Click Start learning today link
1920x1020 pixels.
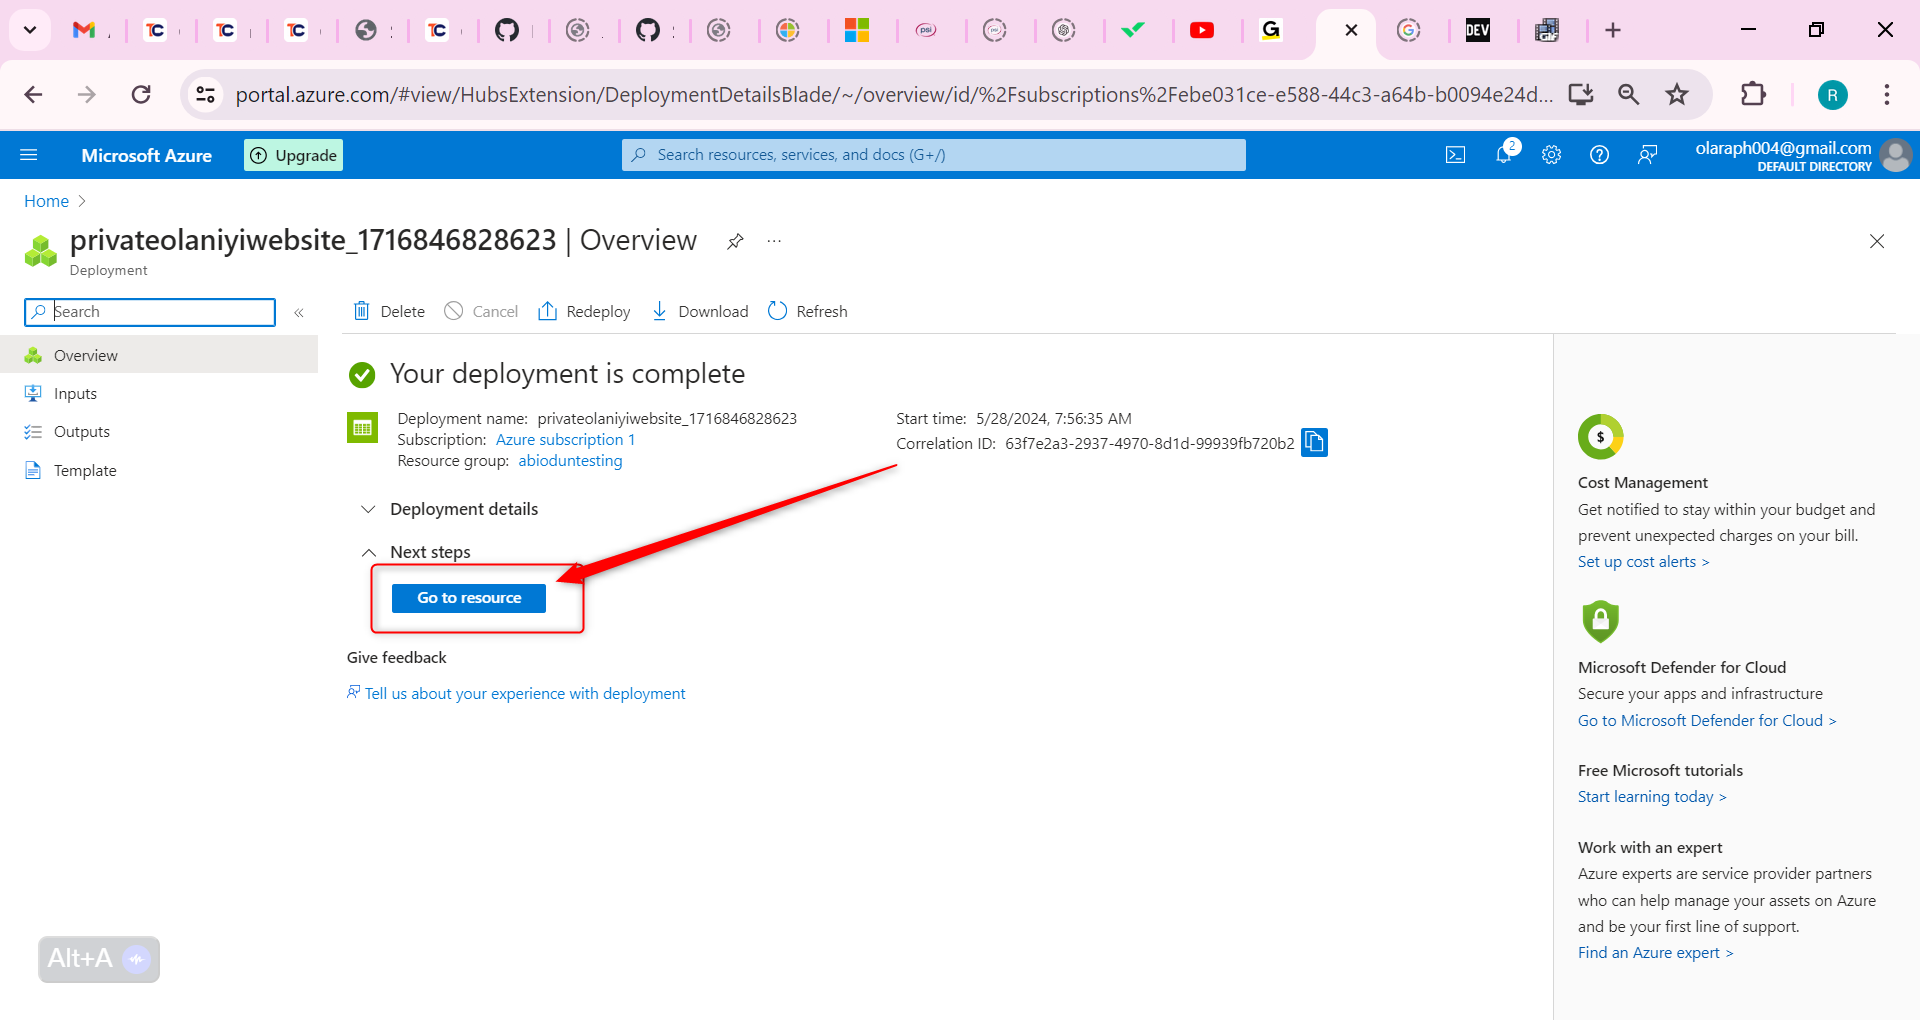click(x=1652, y=797)
